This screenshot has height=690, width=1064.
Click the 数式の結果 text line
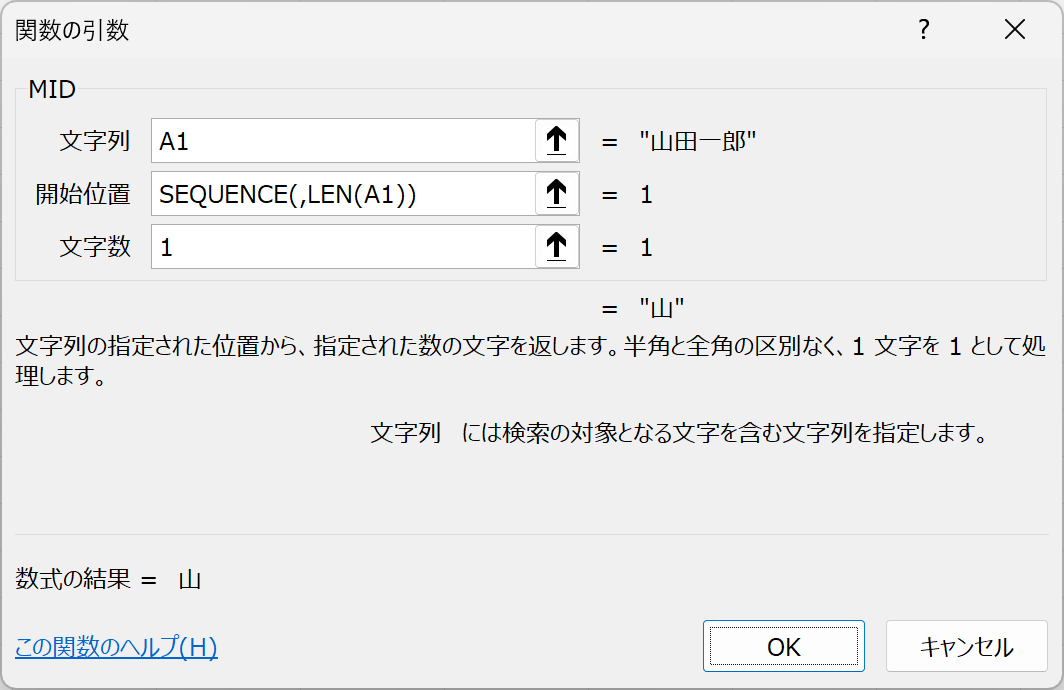[109, 579]
